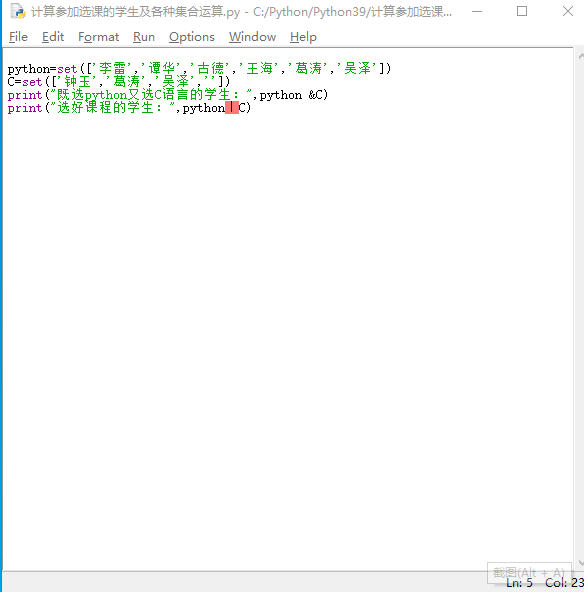584x592 pixels.
Task: Click the string '既选python又选C语言的学生：'
Action: pos(151,95)
